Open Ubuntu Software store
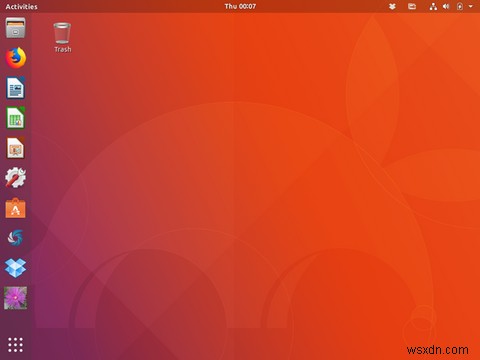This screenshot has width=480, height=360. pos(15,208)
